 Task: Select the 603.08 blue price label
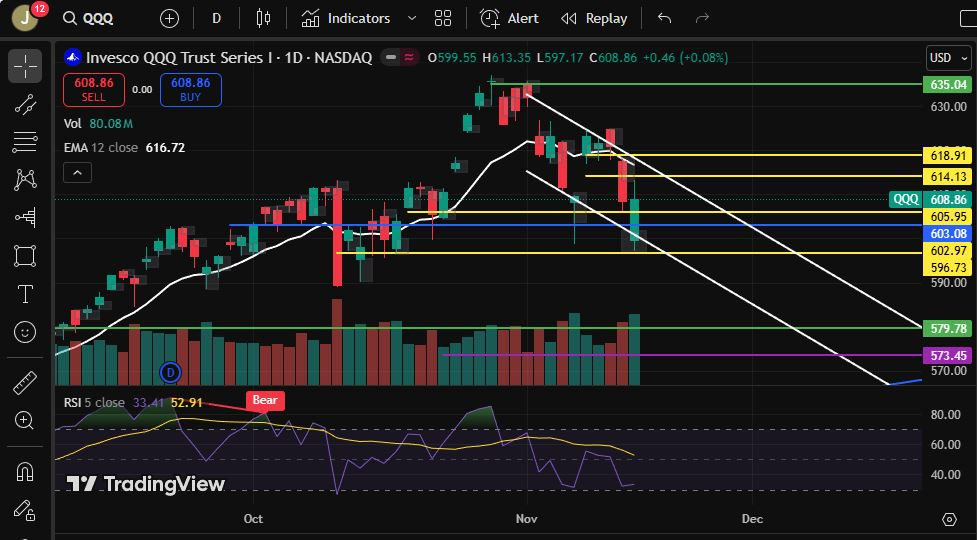click(x=948, y=234)
